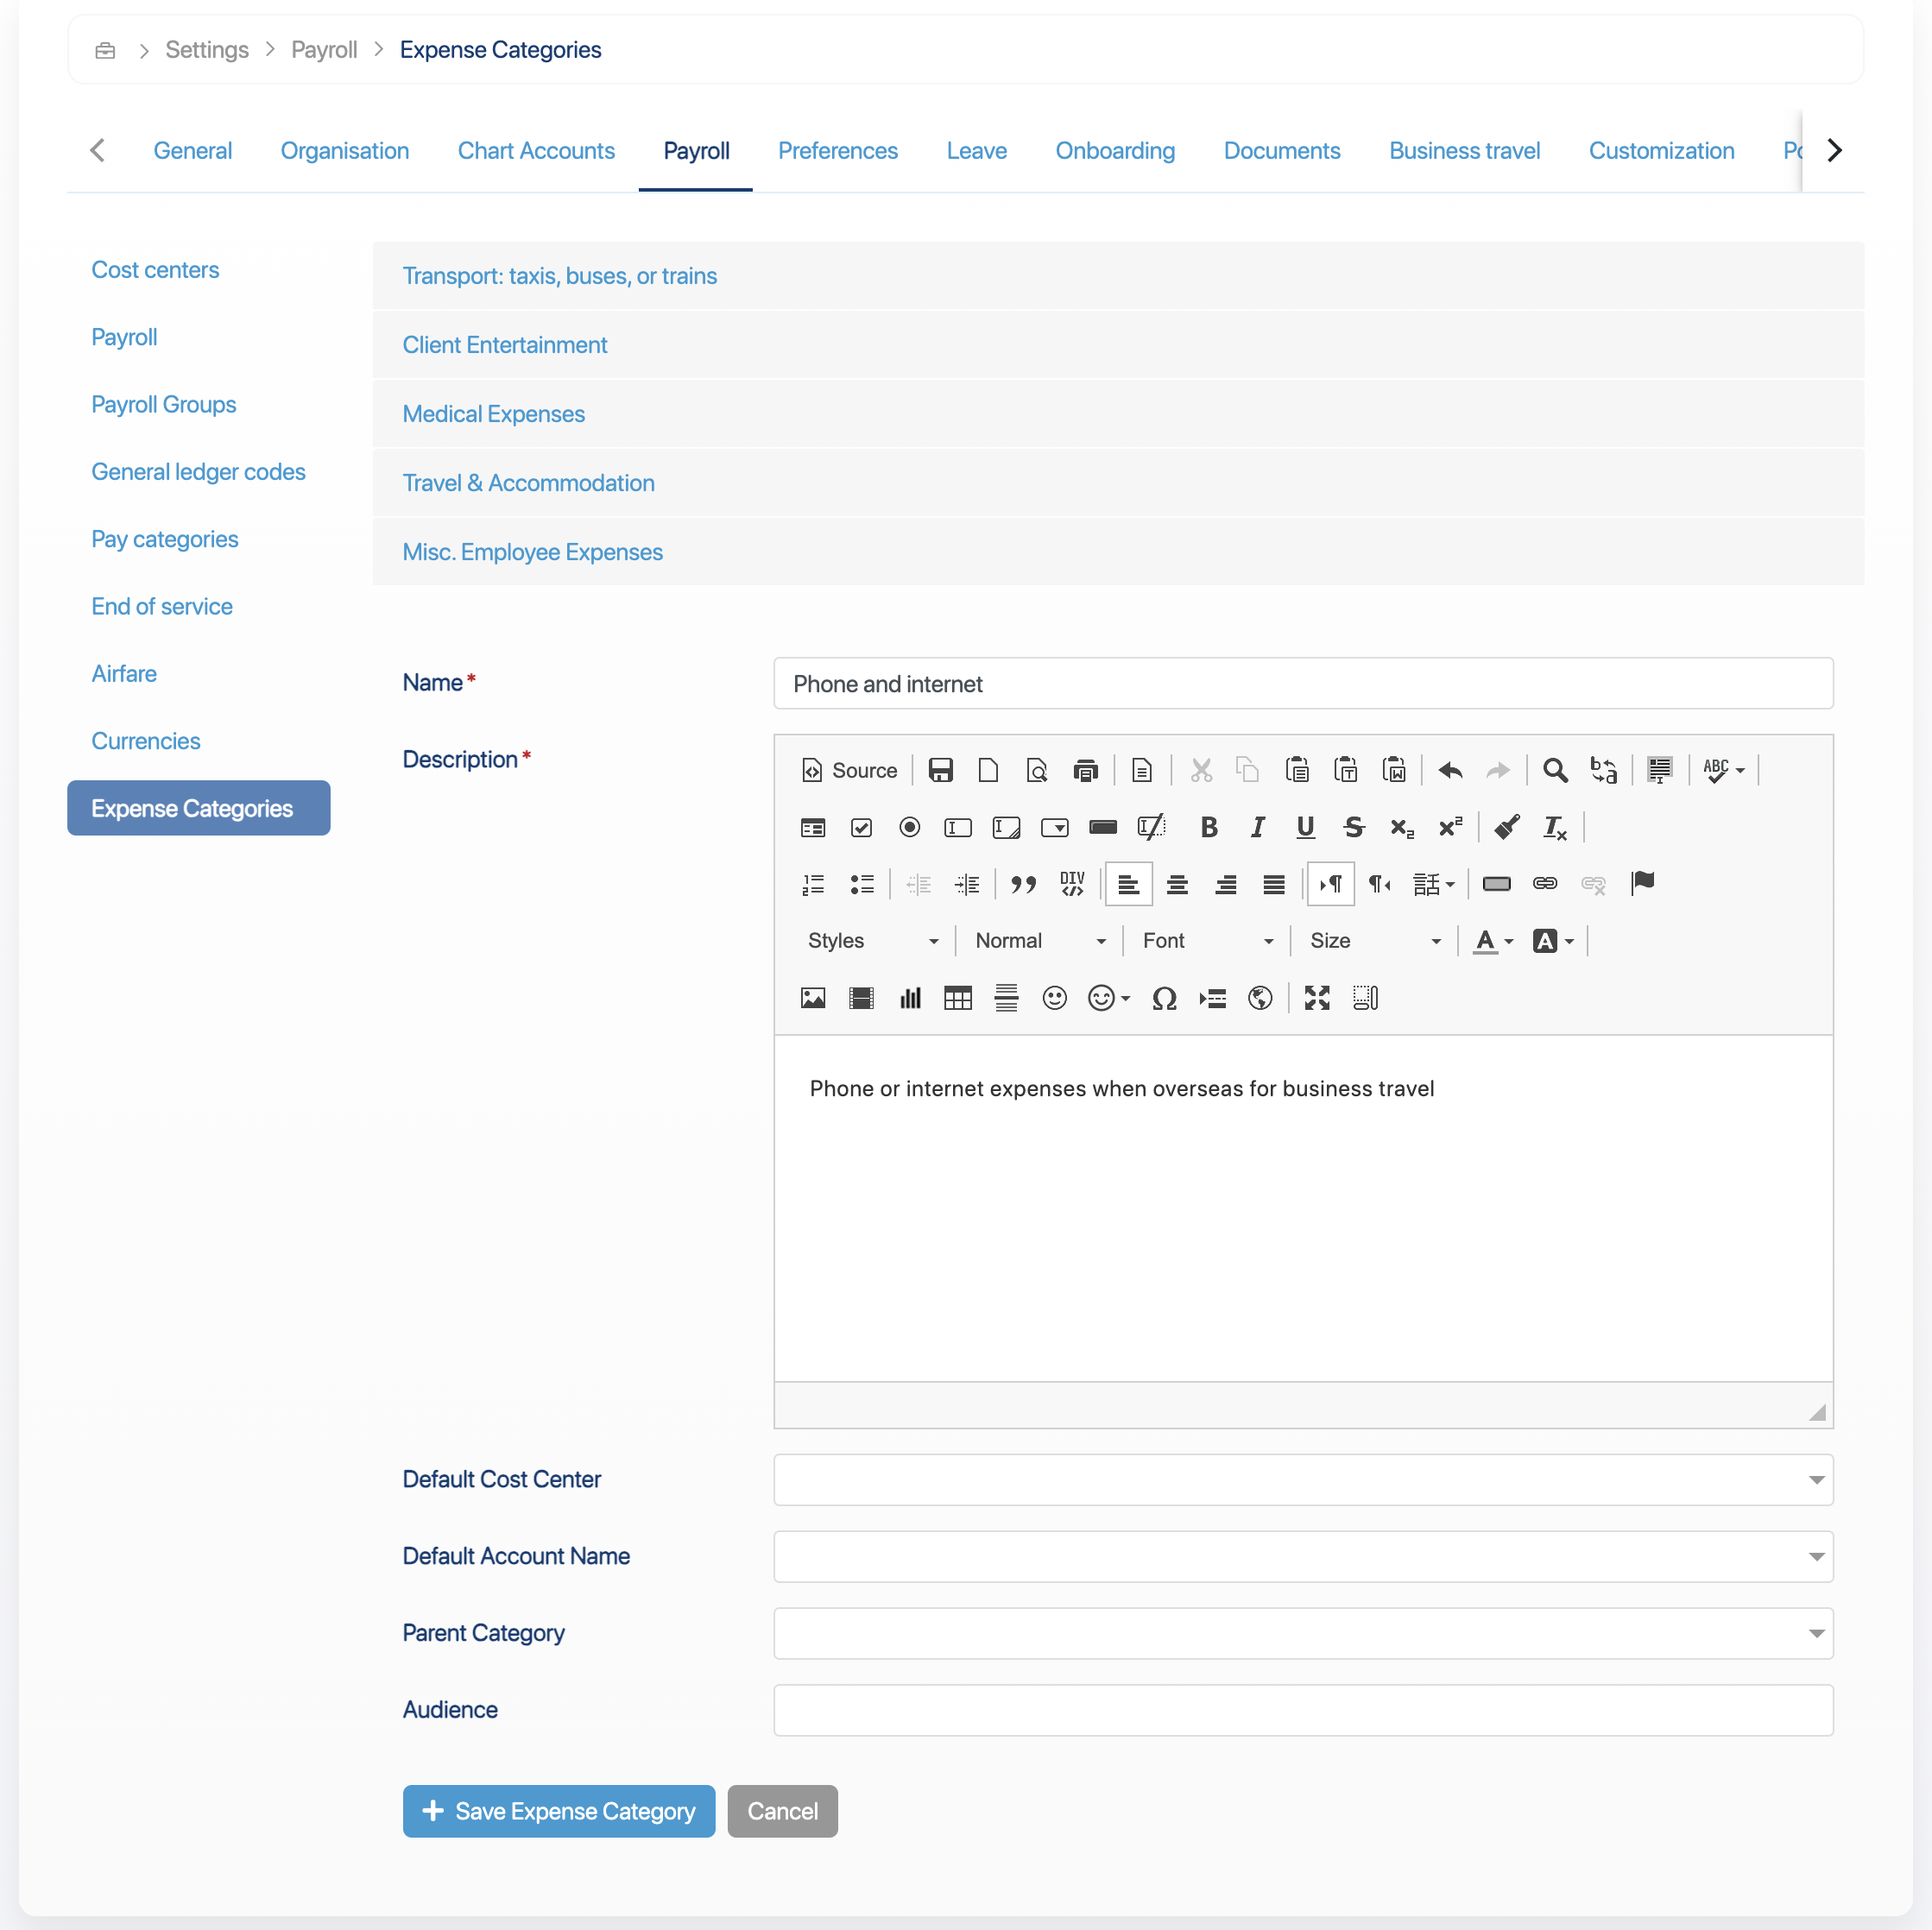Insert special character with Omega icon

(1163, 998)
